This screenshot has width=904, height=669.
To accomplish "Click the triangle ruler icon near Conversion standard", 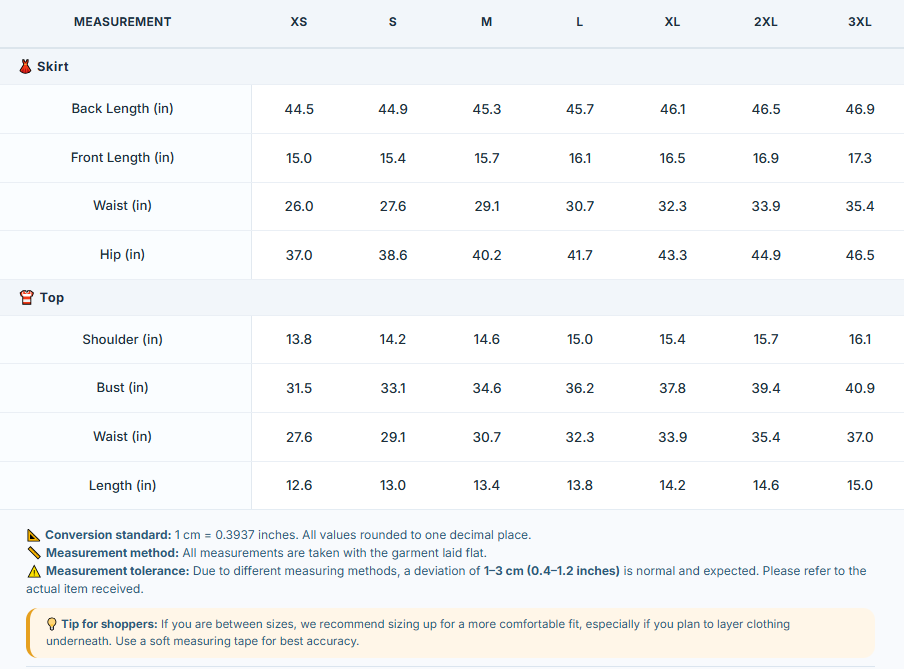I will click(33, 535).
